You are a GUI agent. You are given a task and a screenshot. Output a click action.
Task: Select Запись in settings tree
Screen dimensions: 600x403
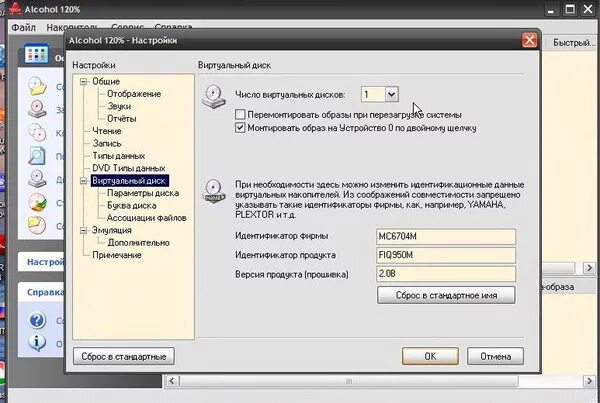pyautogui.click(x=107, y=144)
